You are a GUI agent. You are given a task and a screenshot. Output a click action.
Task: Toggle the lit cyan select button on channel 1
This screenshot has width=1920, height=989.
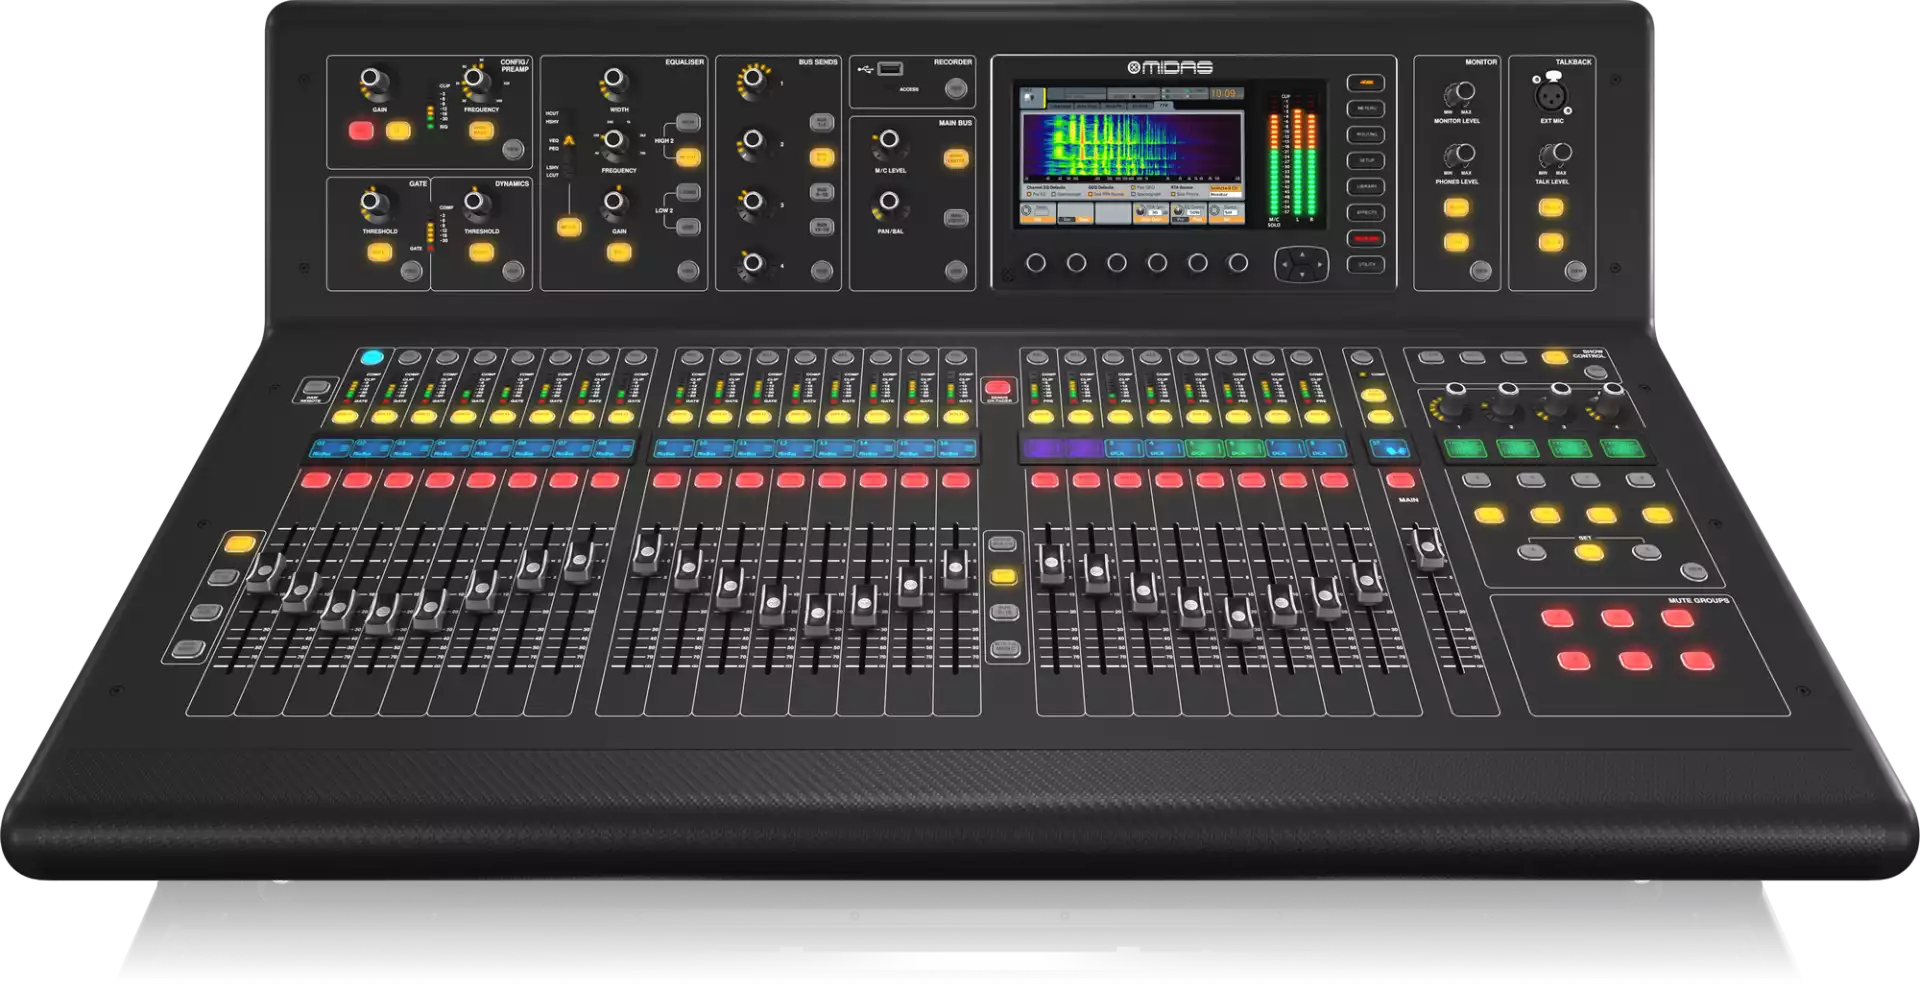pos(372,357)
